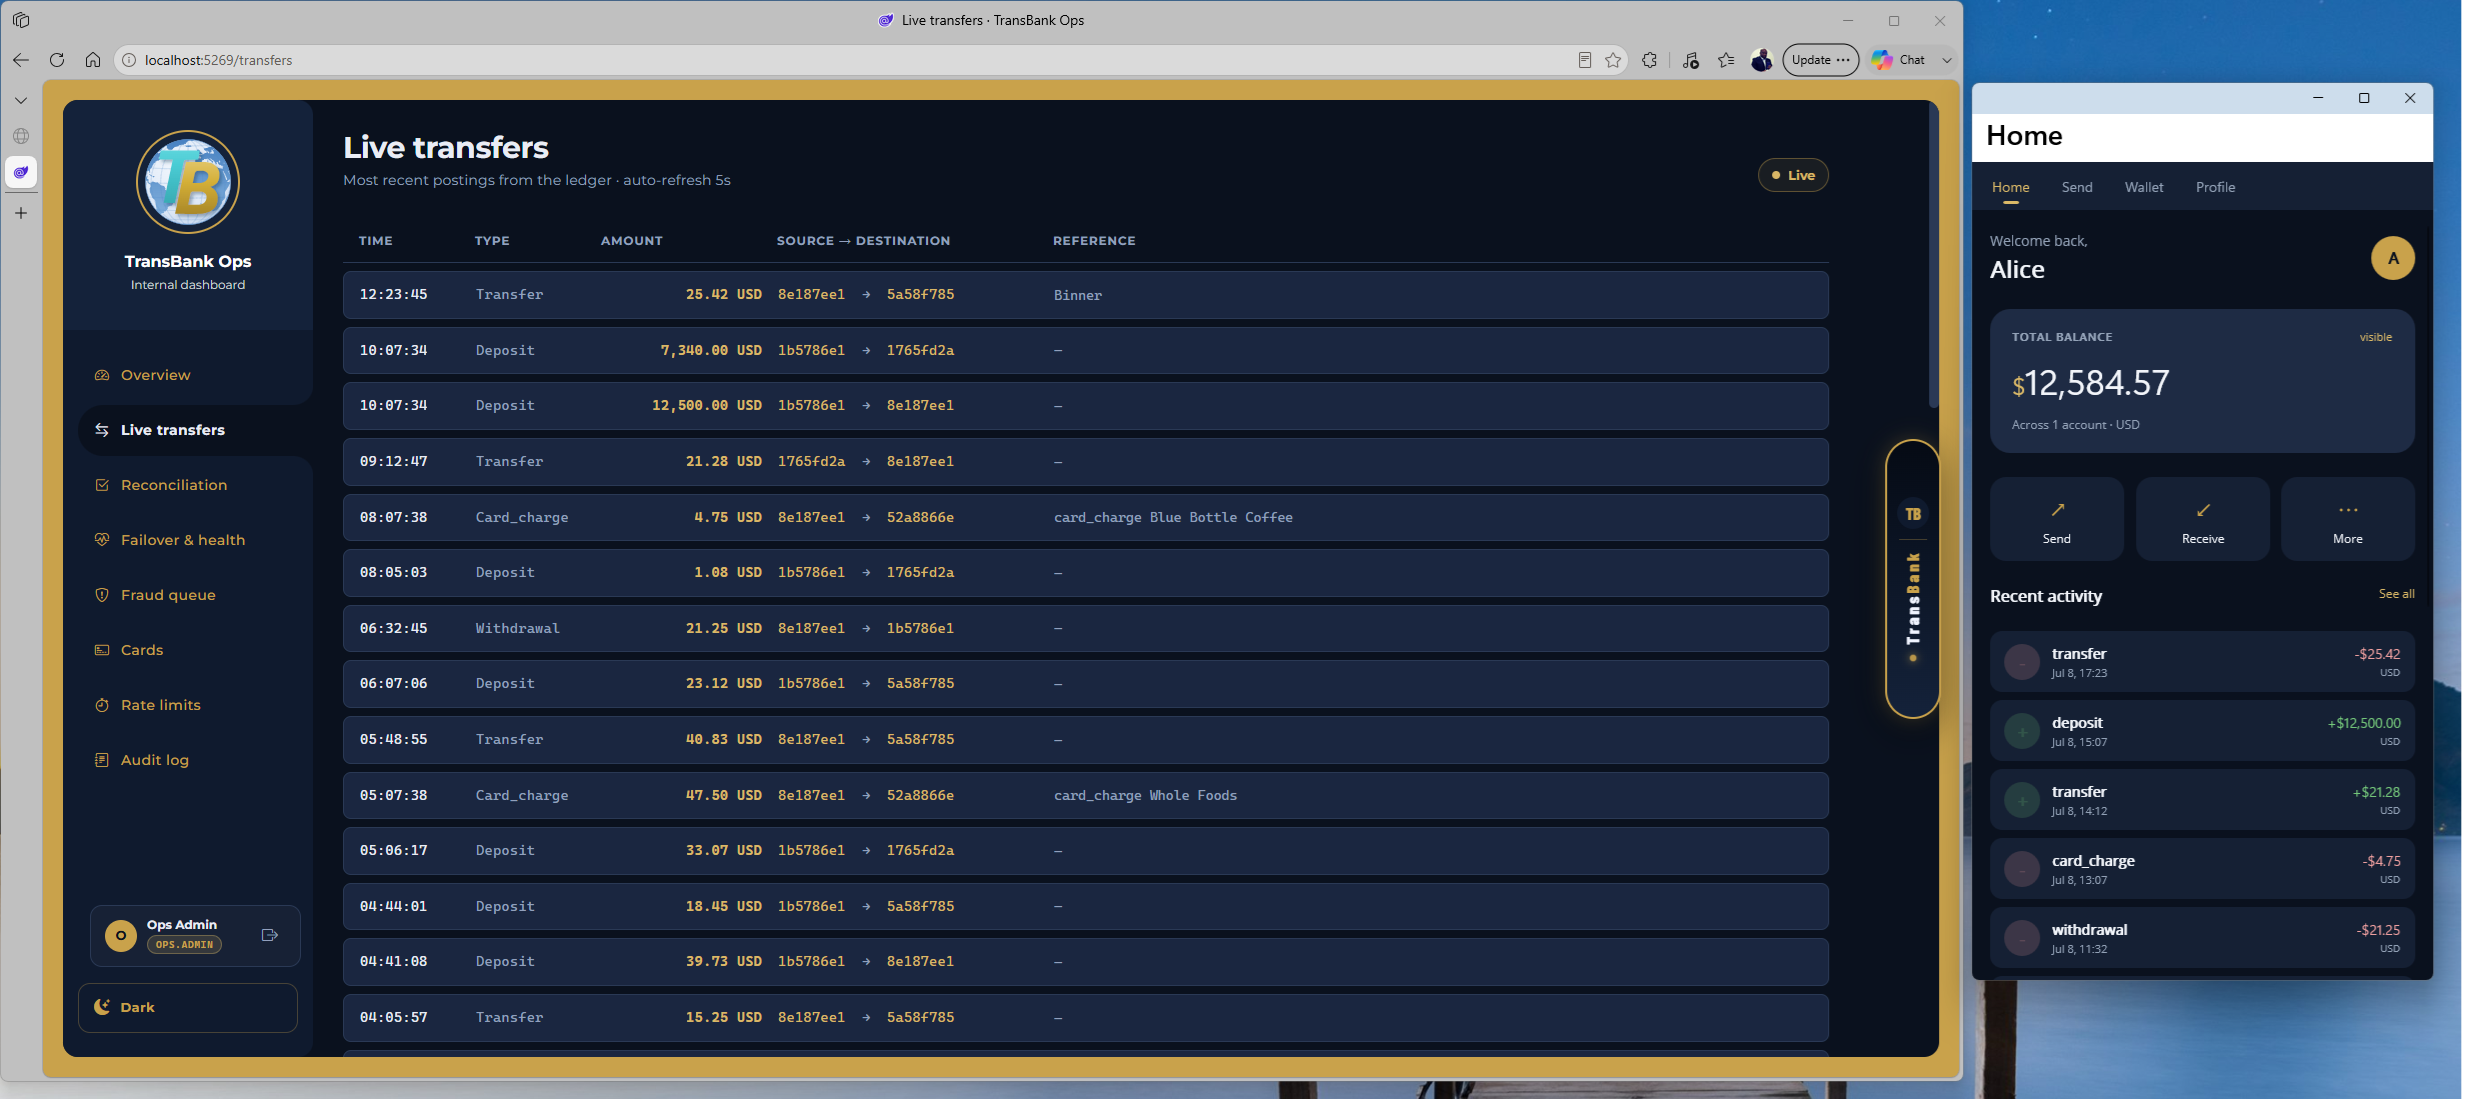Expand the vertical tabs chevron

coord(21,100)
